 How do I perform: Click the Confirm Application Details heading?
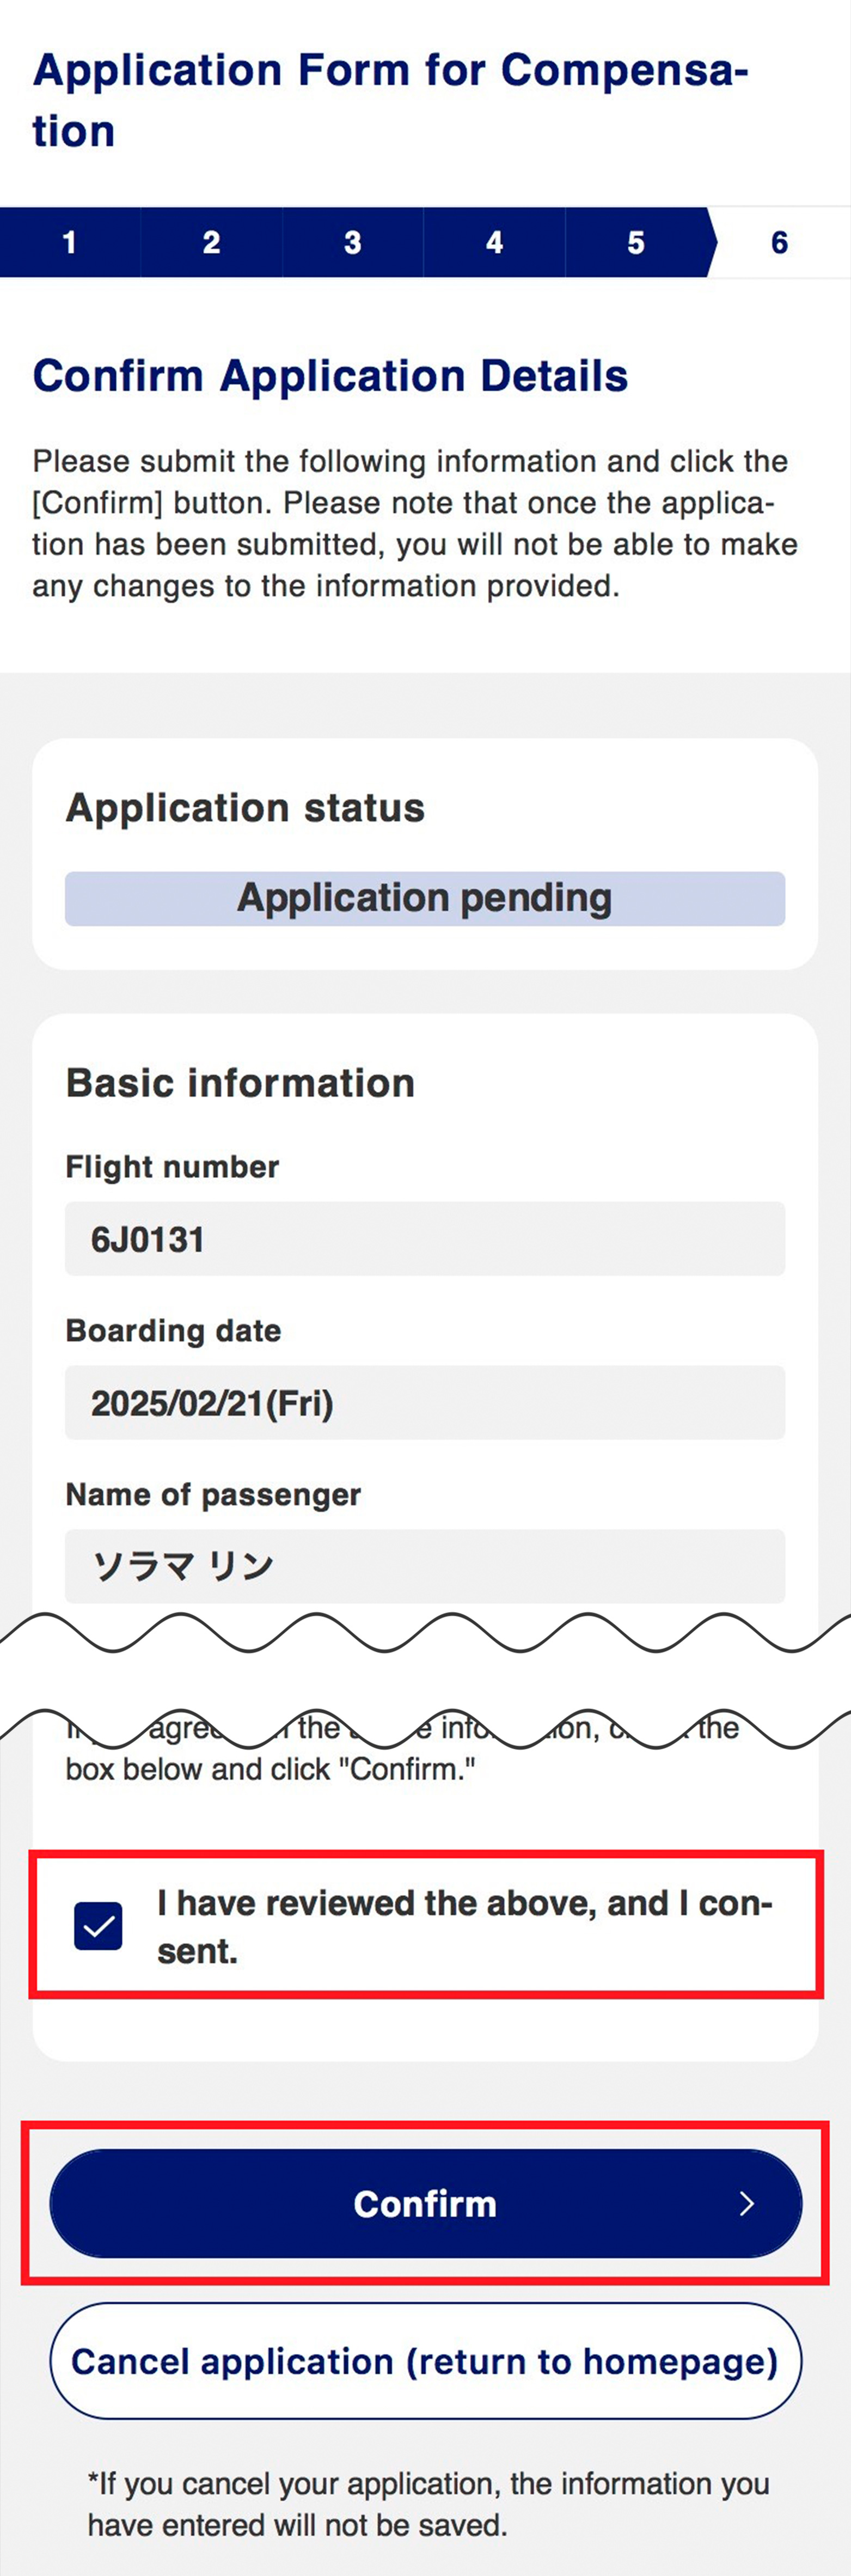tap(330, 376)
